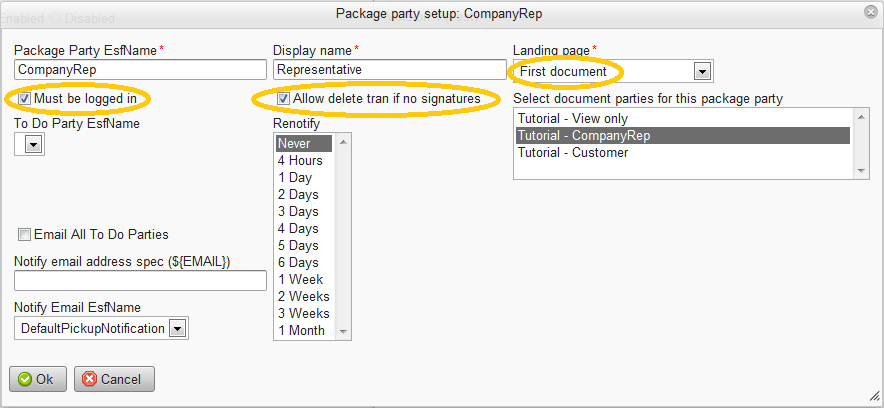Enable Email All To Do Parties
This screenshot has height=408, width=884.
[24, 235]
